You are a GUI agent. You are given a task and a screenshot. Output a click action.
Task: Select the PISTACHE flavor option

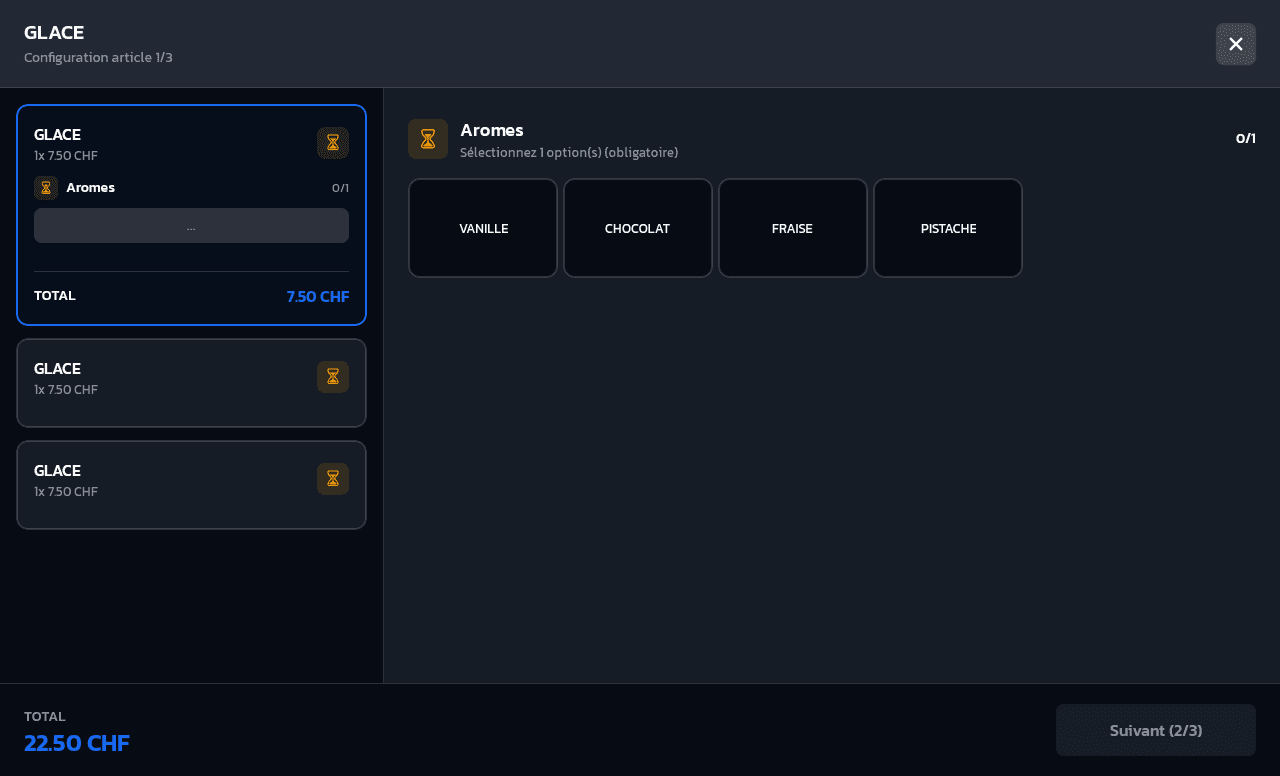[x=948, y=228]
